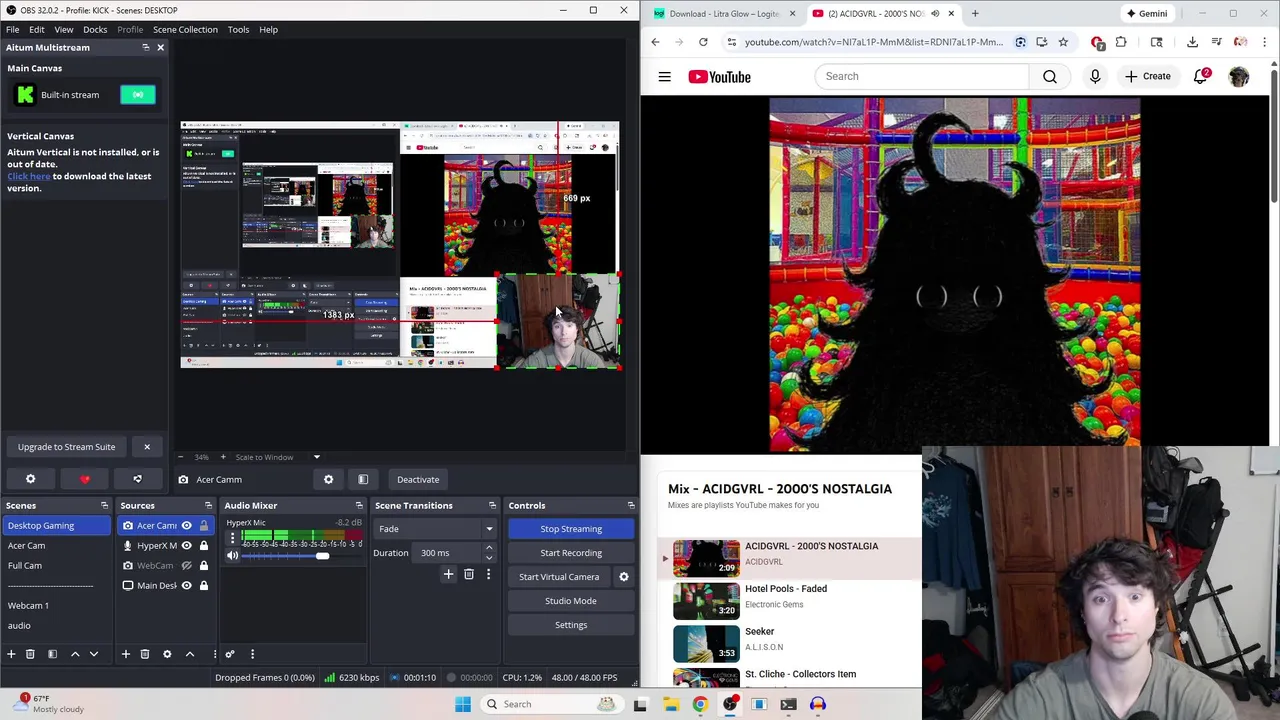The height and width of the screenshot is (720, 1280).
Task: Toggle lock on Main Desktop source
Action: tap(204, 585)
